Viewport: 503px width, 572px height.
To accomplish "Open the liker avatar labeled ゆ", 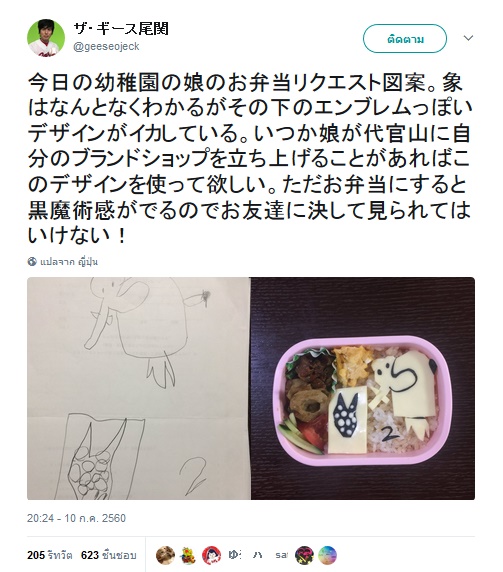I will [x=235, y=555].
